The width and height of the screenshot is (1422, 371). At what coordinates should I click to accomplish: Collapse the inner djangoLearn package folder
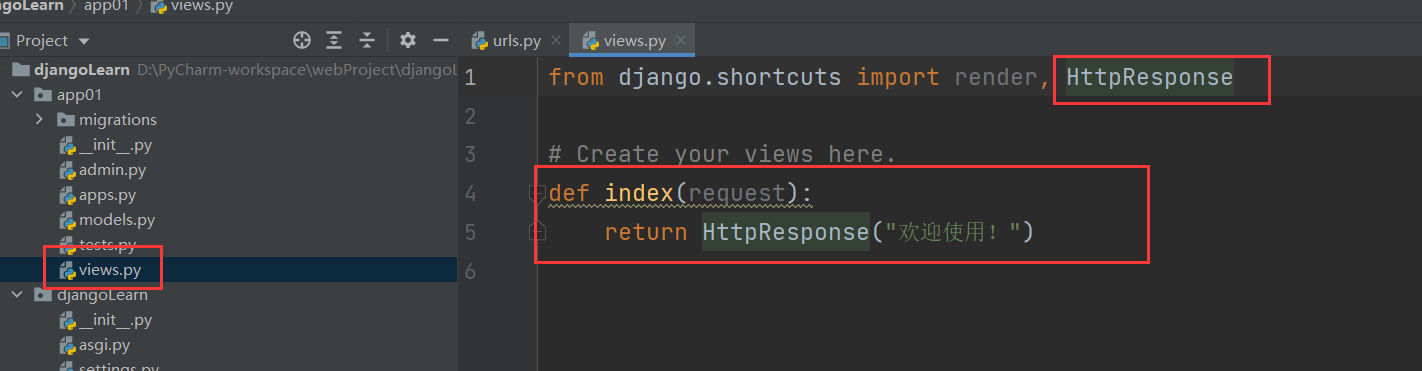coord(17,295)
